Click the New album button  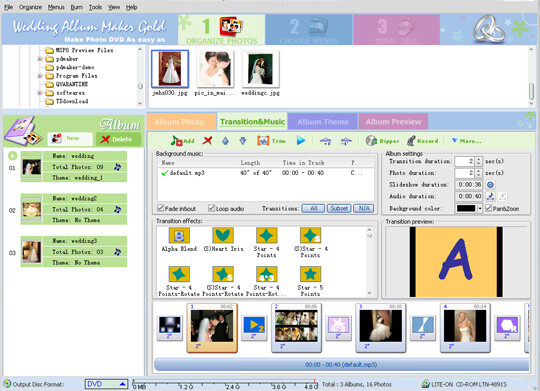(x=70, y=139)
